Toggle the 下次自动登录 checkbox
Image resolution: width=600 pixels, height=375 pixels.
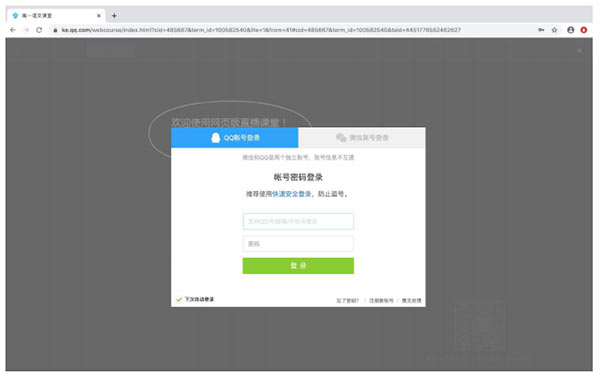point(179,299)
